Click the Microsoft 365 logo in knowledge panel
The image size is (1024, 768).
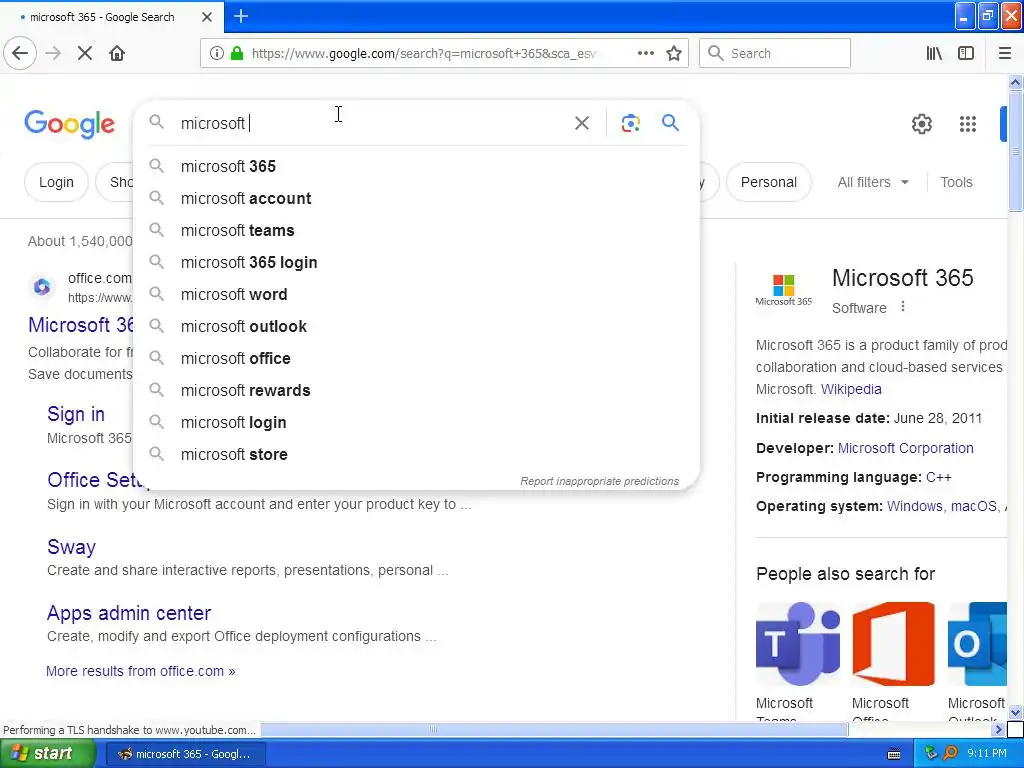(783, 290)
